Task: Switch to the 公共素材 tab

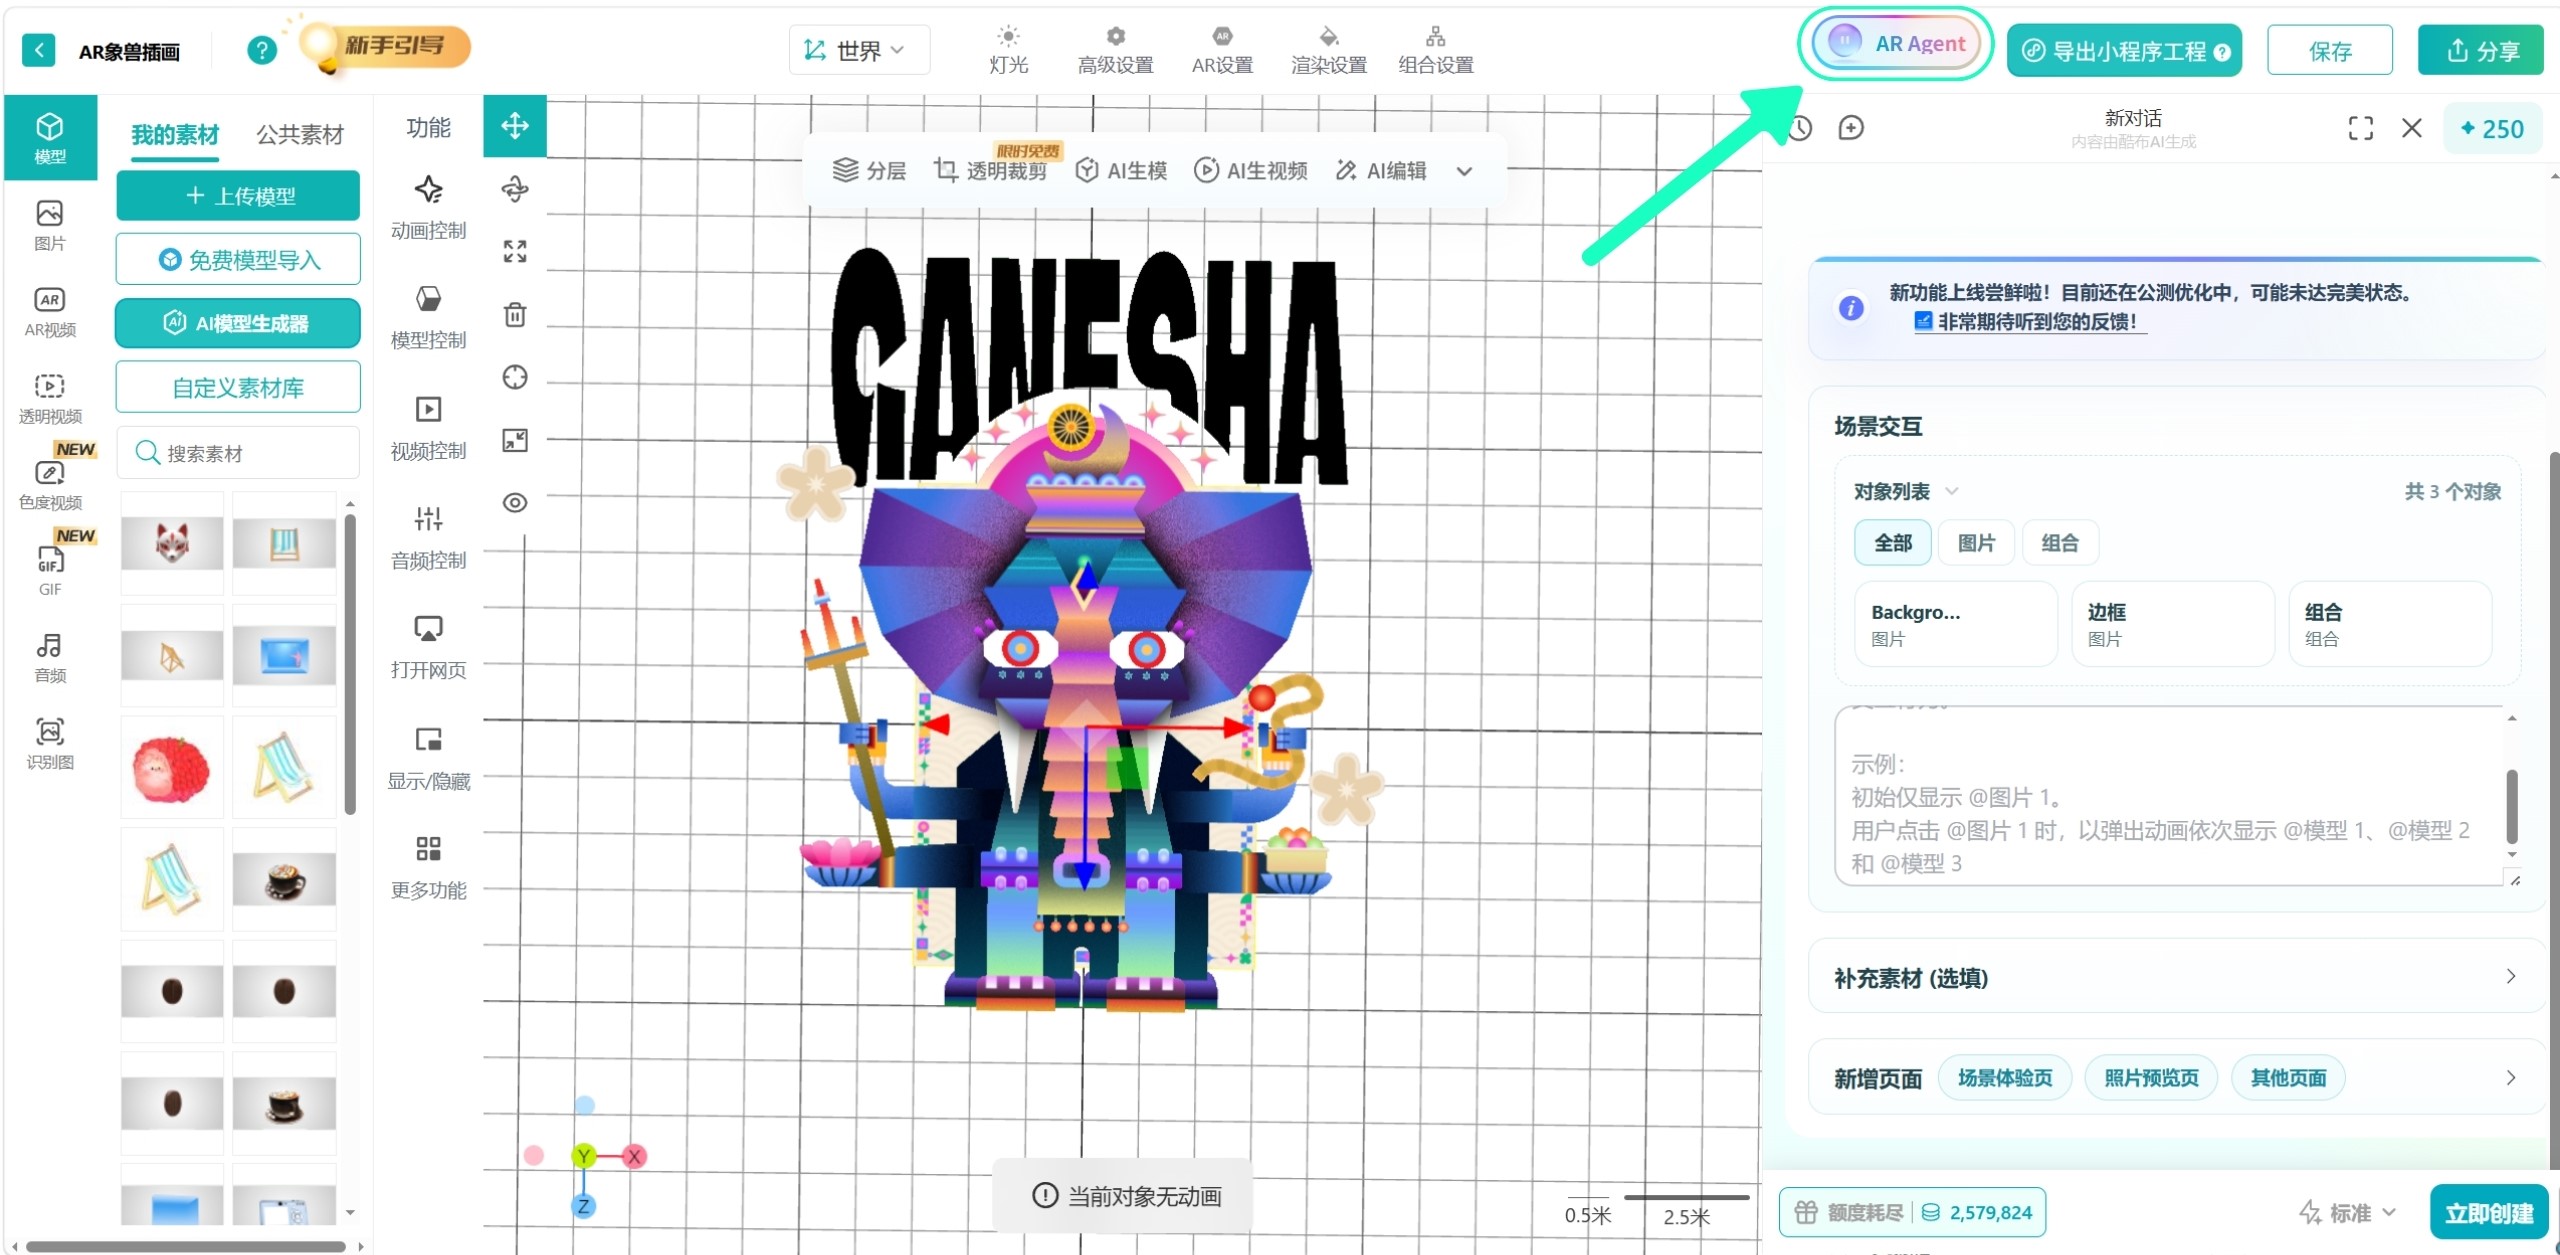Action: click(x=300, y=135)
